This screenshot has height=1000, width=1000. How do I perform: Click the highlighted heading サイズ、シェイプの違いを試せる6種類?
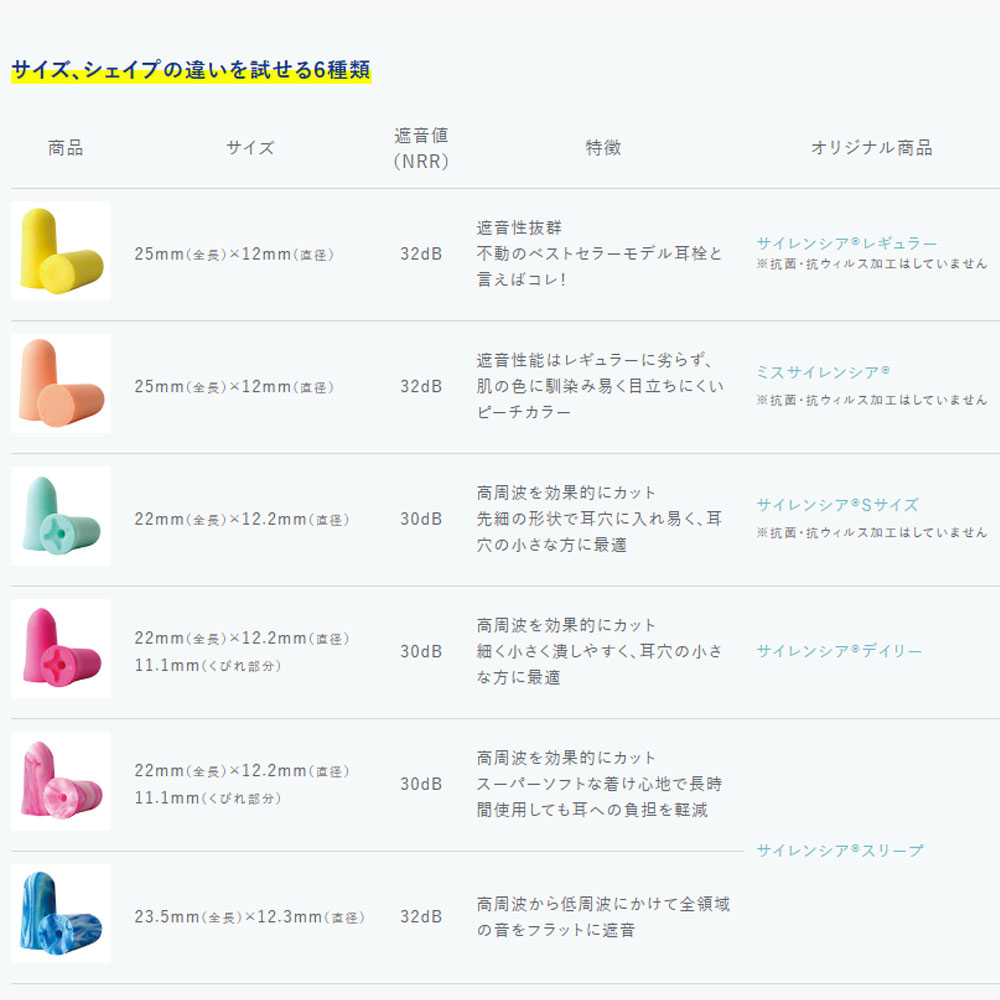point(191,70)
